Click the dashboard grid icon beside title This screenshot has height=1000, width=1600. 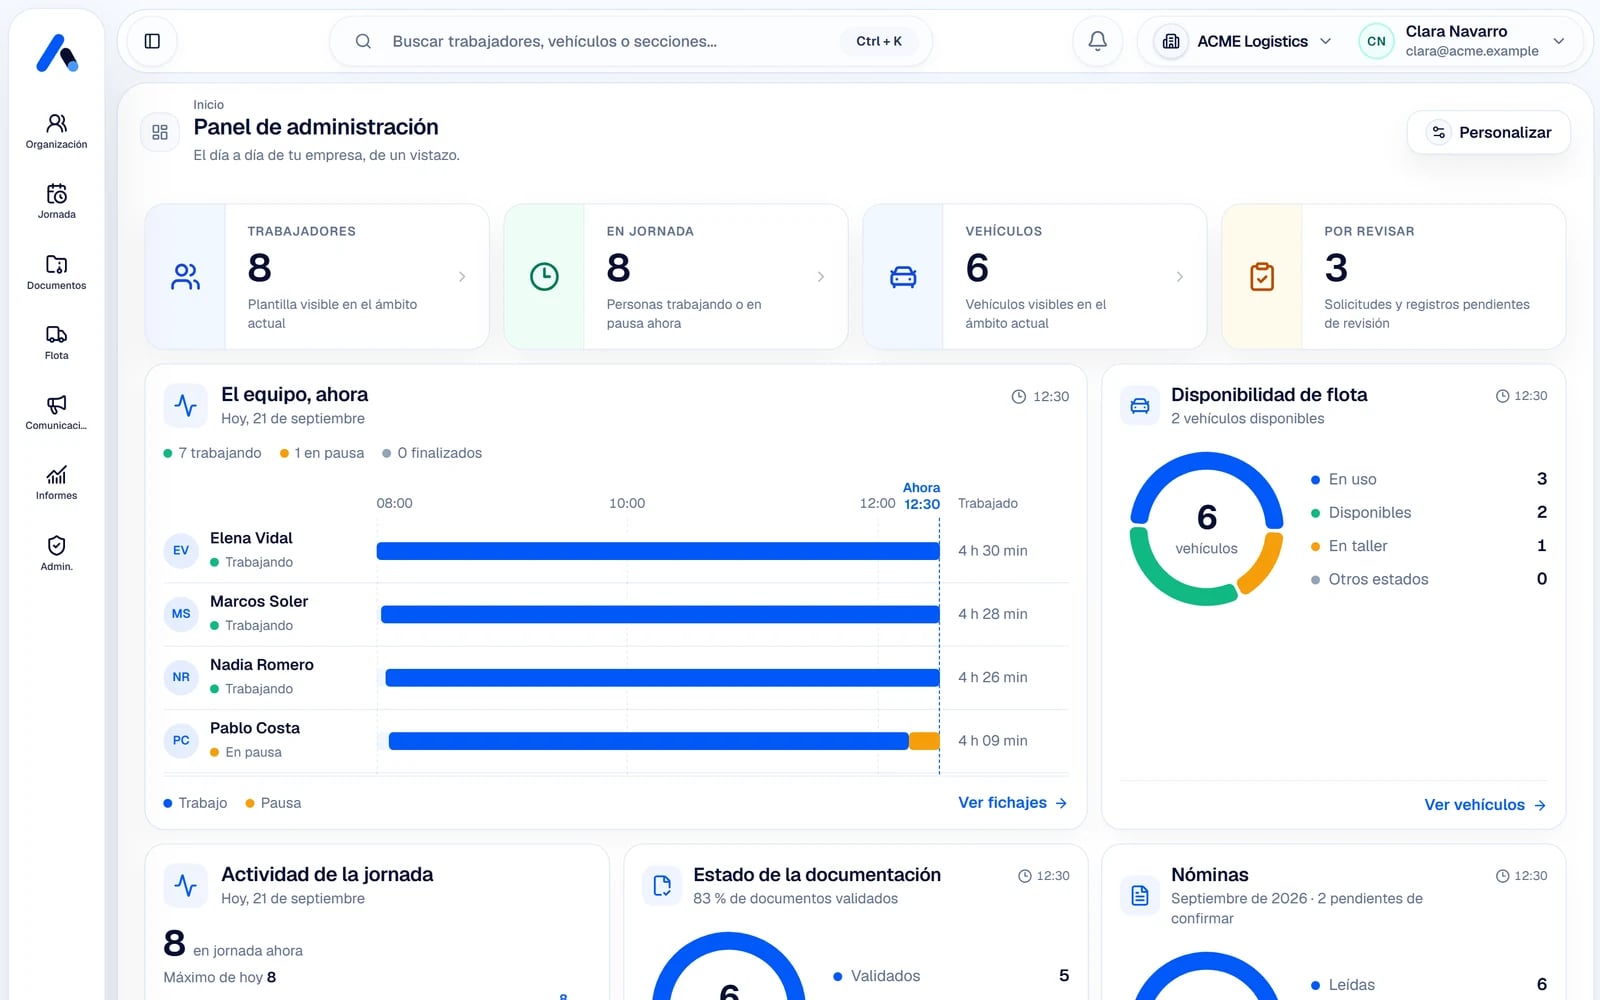(x=160, y=132)
